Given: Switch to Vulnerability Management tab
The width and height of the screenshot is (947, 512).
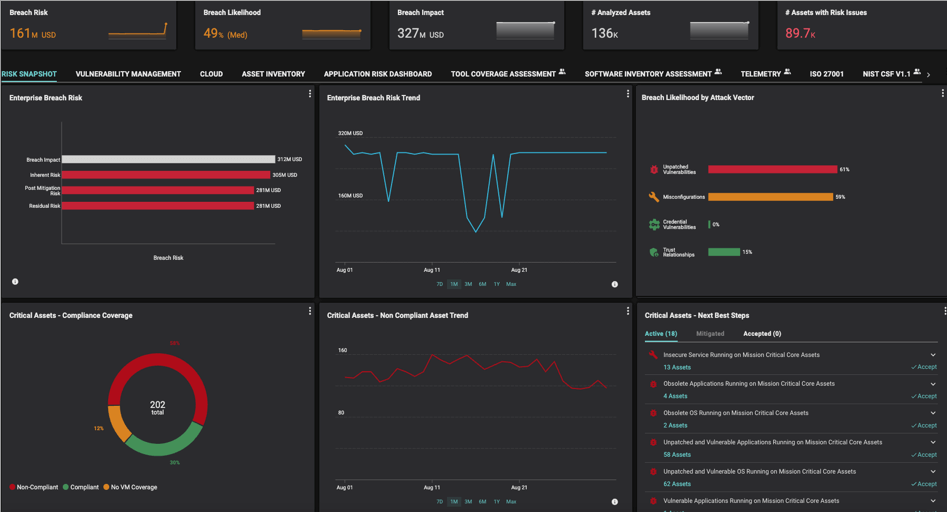Looking at the screenshot, I should (128, 74).
